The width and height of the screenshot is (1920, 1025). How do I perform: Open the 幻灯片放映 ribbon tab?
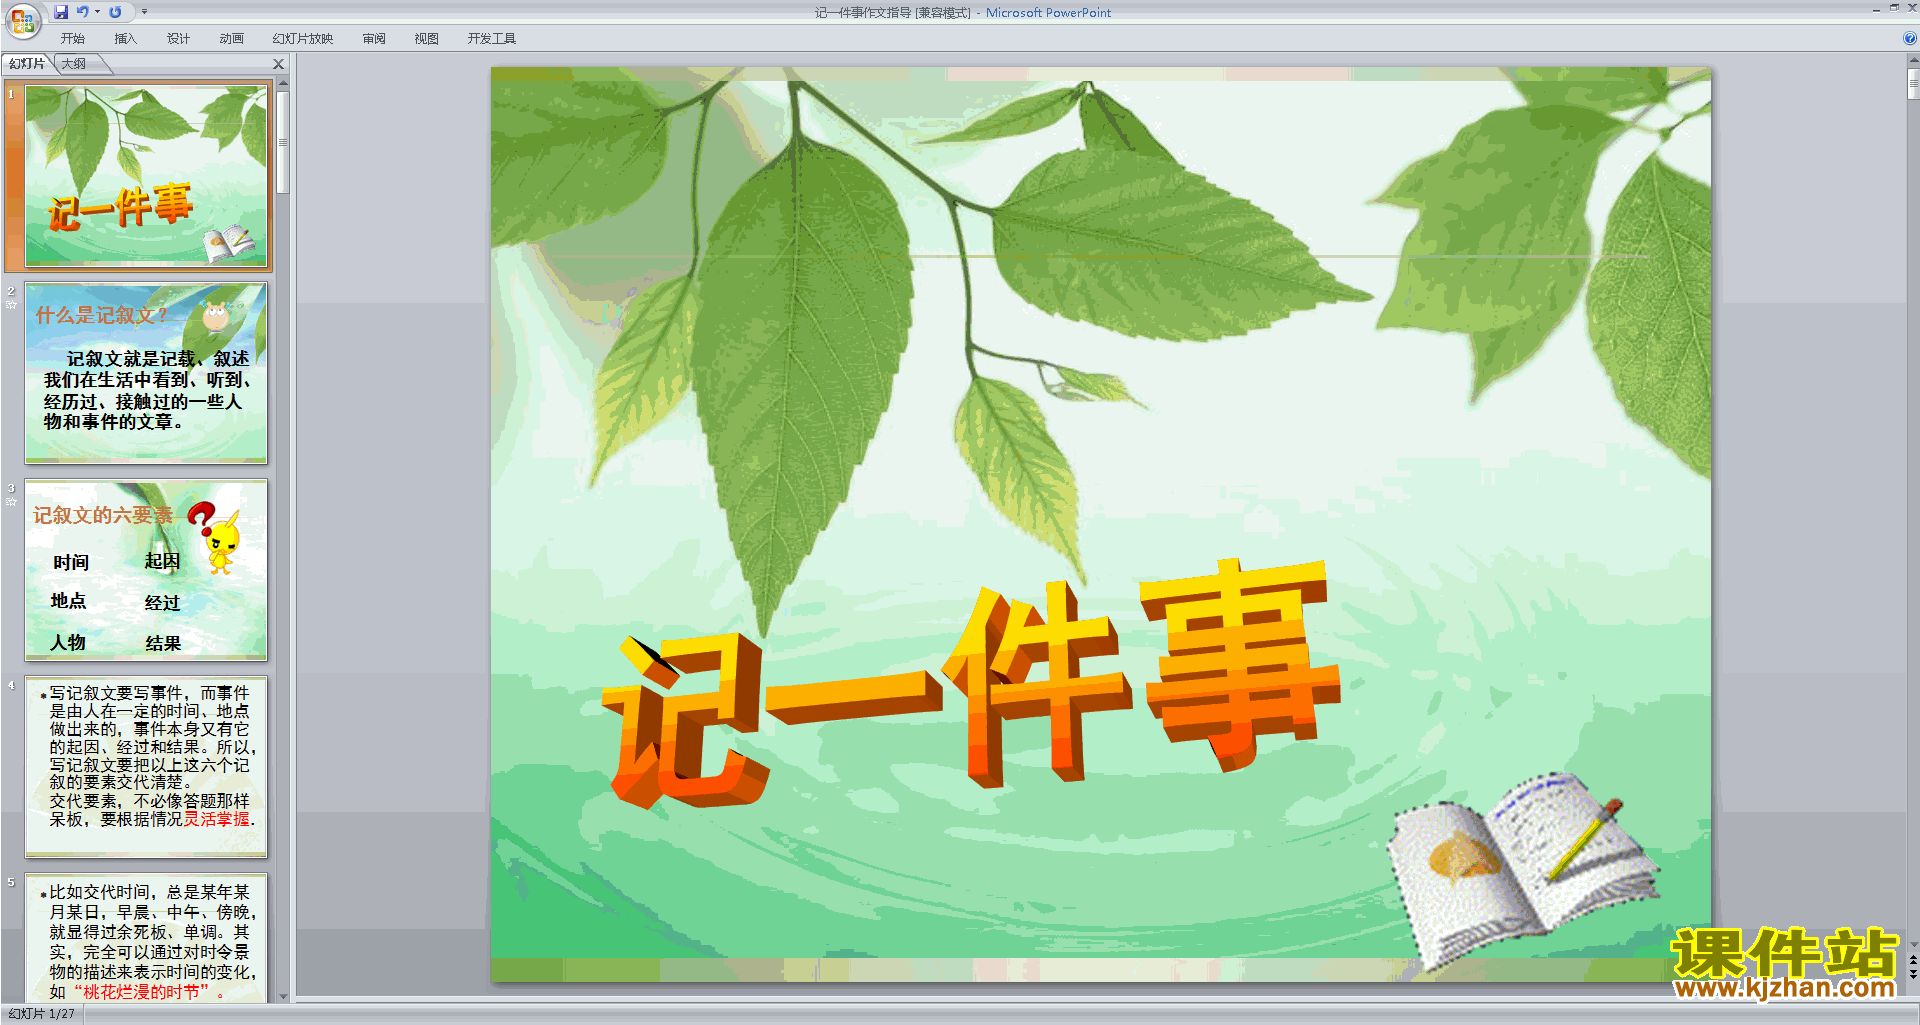tap(303, 39)
